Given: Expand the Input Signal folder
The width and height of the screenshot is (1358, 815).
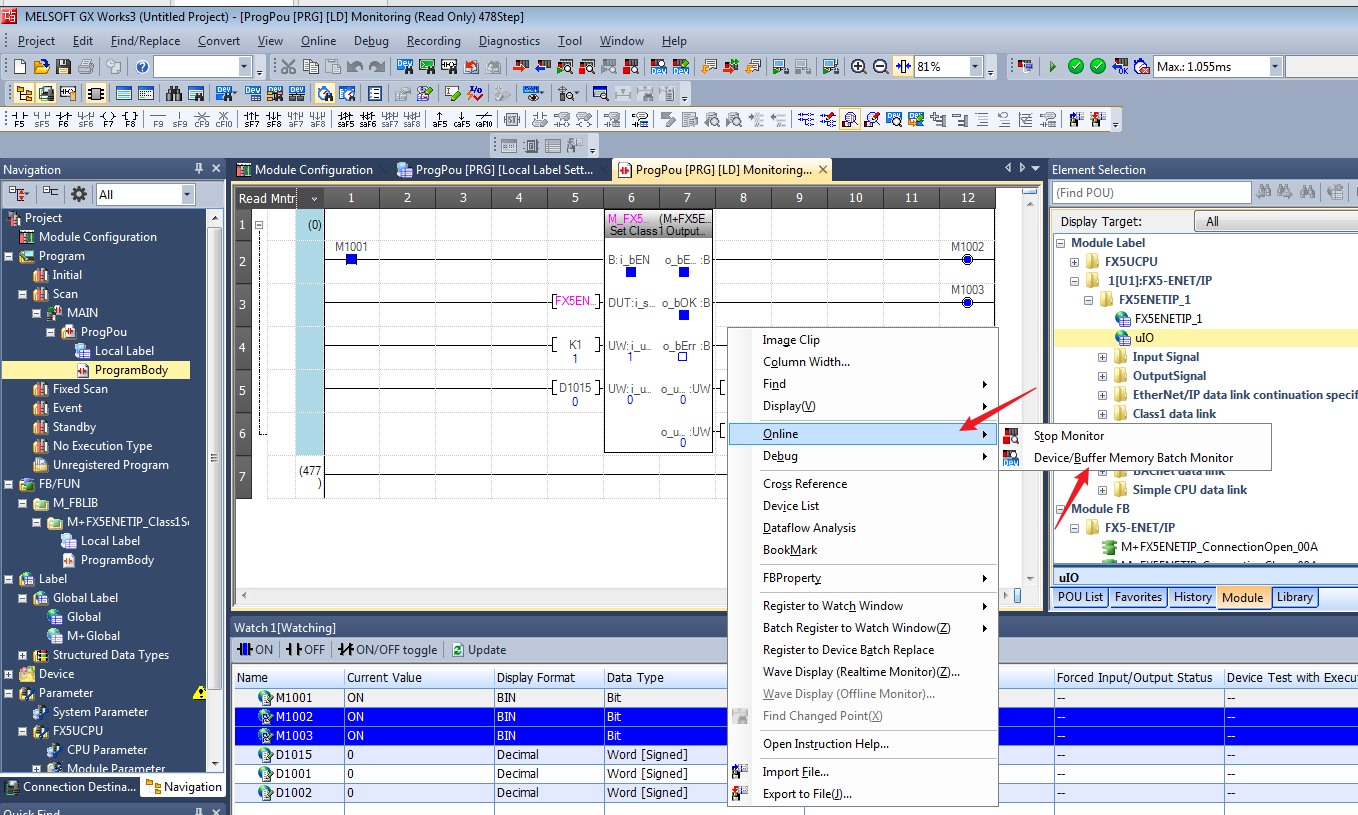Looking at the screenshot, I should 1102,357.
